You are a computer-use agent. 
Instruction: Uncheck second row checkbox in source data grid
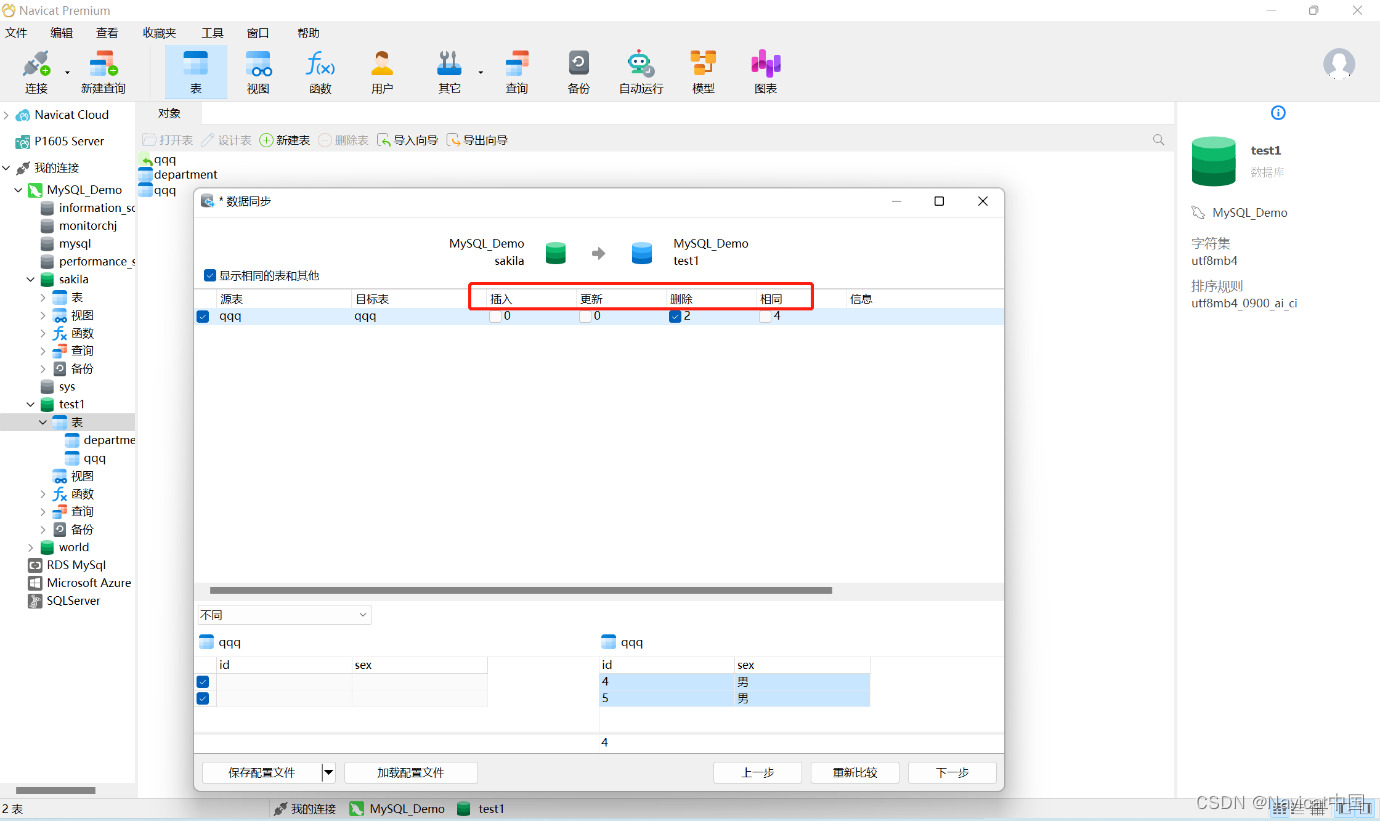[203, 699]
